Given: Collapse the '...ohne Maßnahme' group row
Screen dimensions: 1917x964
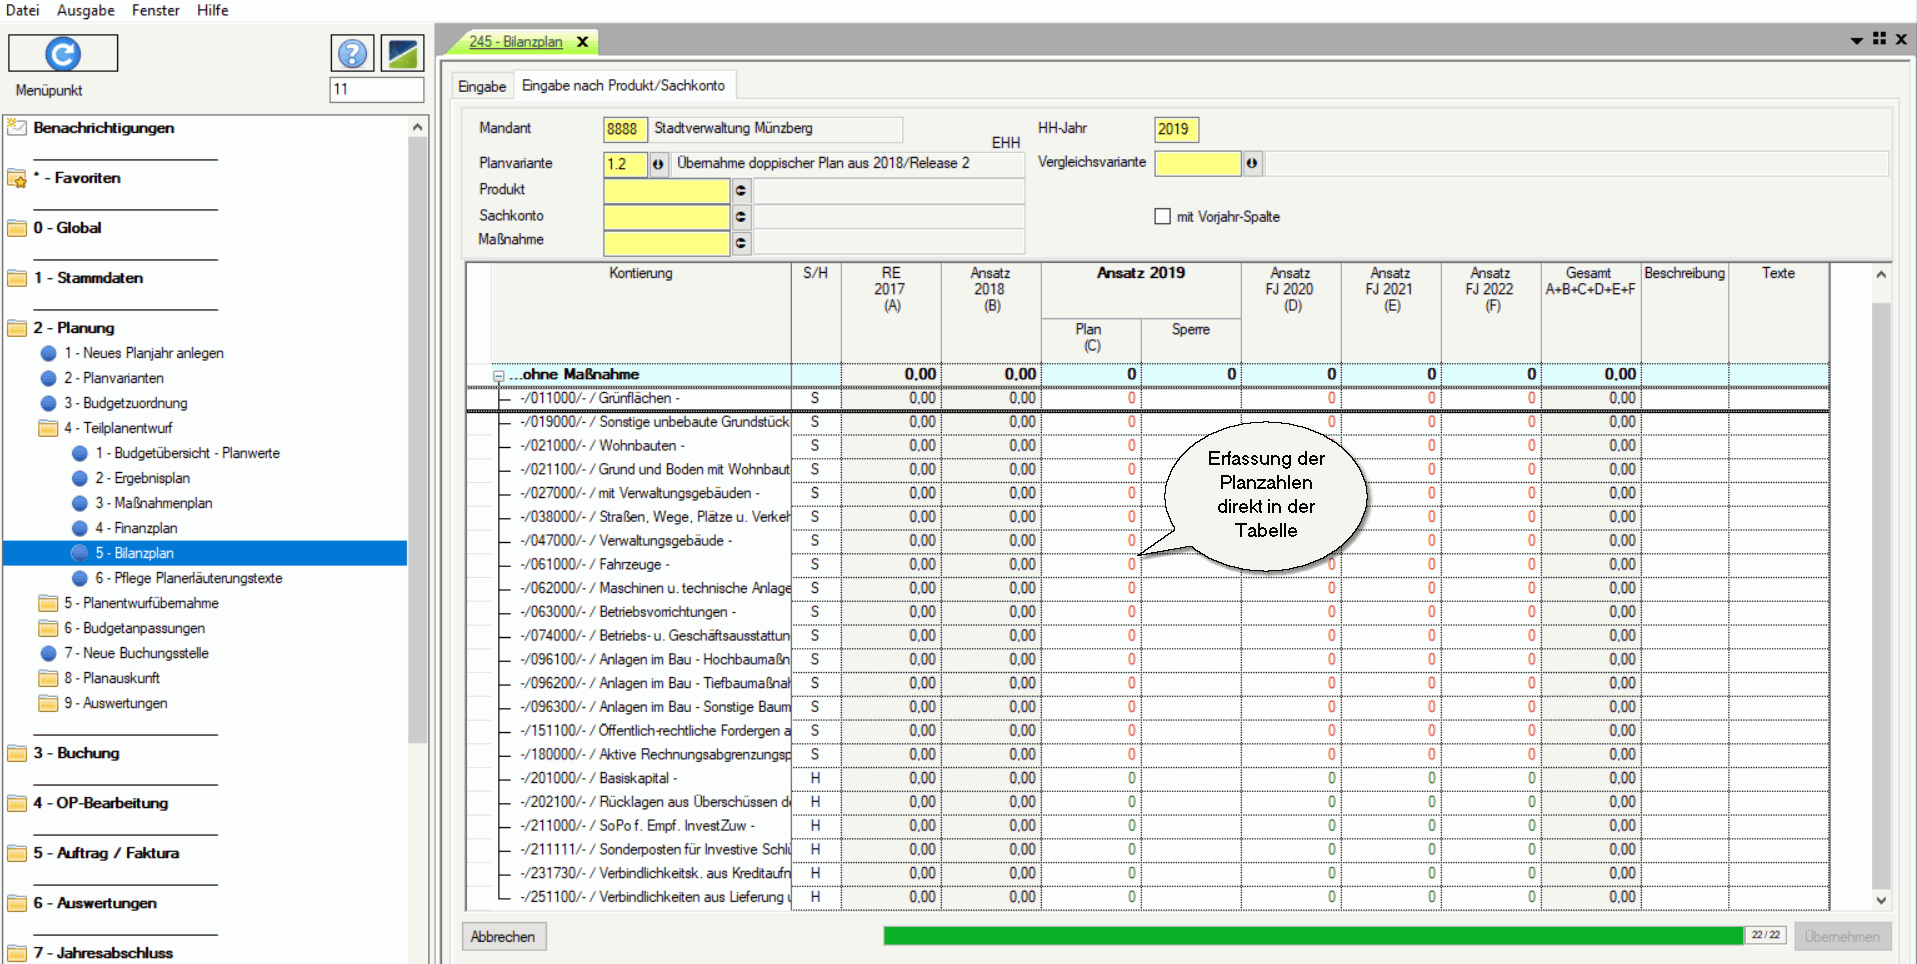Looking at the screenshot, I should pos(498,375).
